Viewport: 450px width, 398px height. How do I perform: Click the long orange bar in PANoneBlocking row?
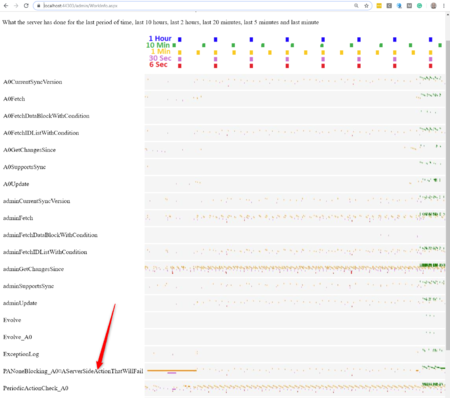click(172, 370)
